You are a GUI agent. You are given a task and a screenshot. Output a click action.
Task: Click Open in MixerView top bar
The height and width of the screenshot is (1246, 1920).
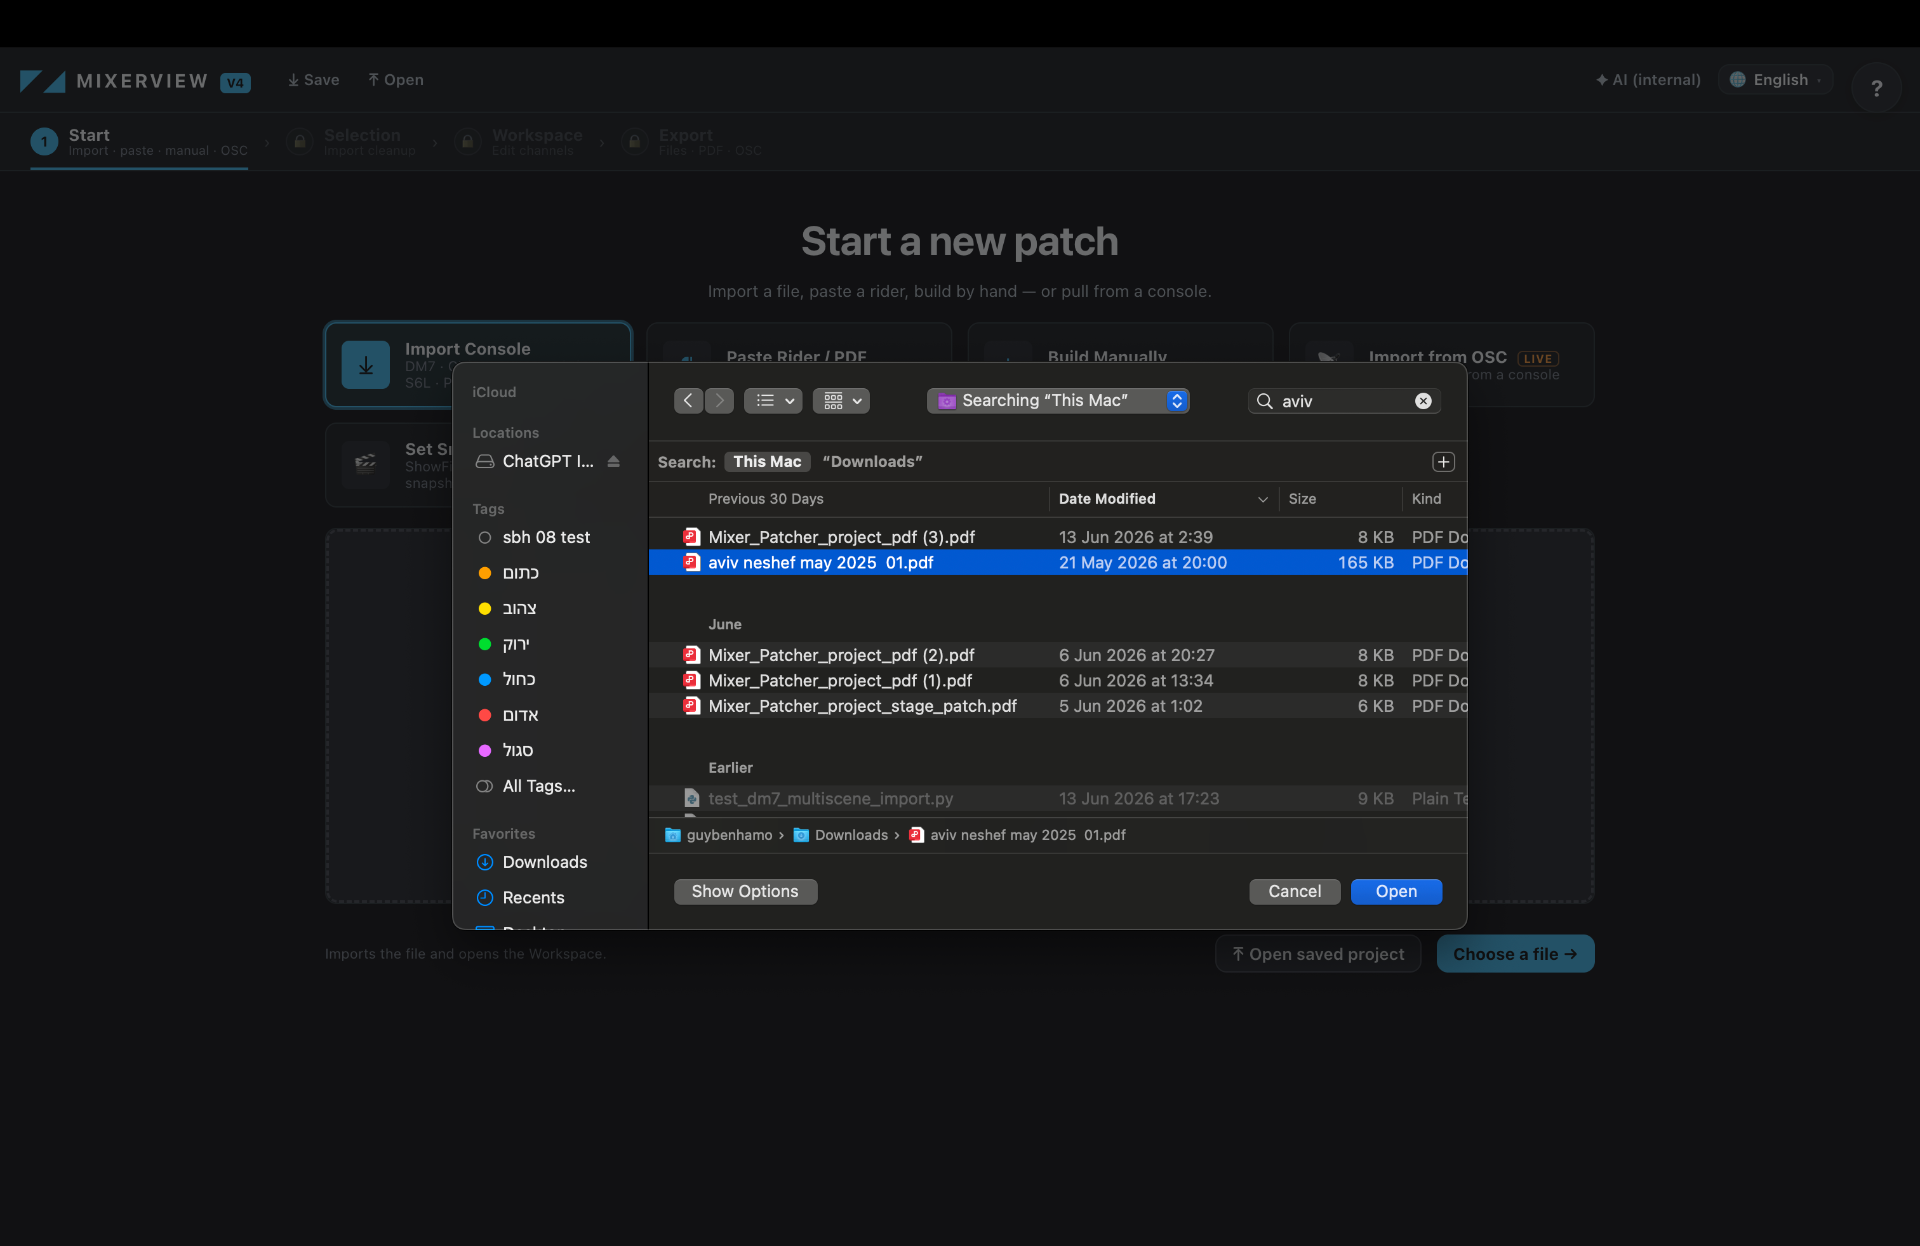pos(395,80)
